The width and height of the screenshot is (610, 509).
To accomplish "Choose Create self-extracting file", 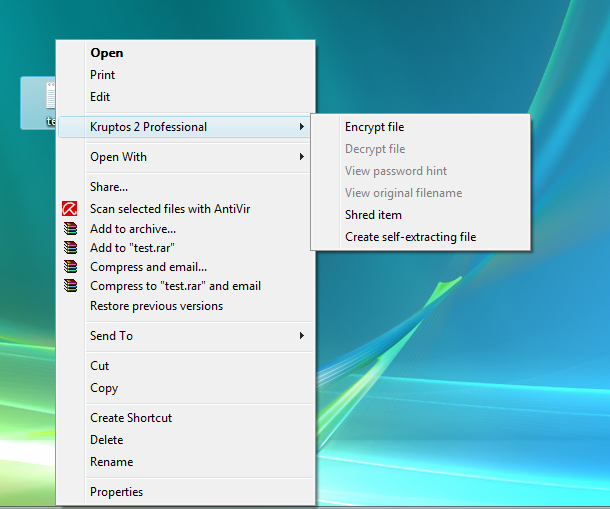I will point(421,237).
